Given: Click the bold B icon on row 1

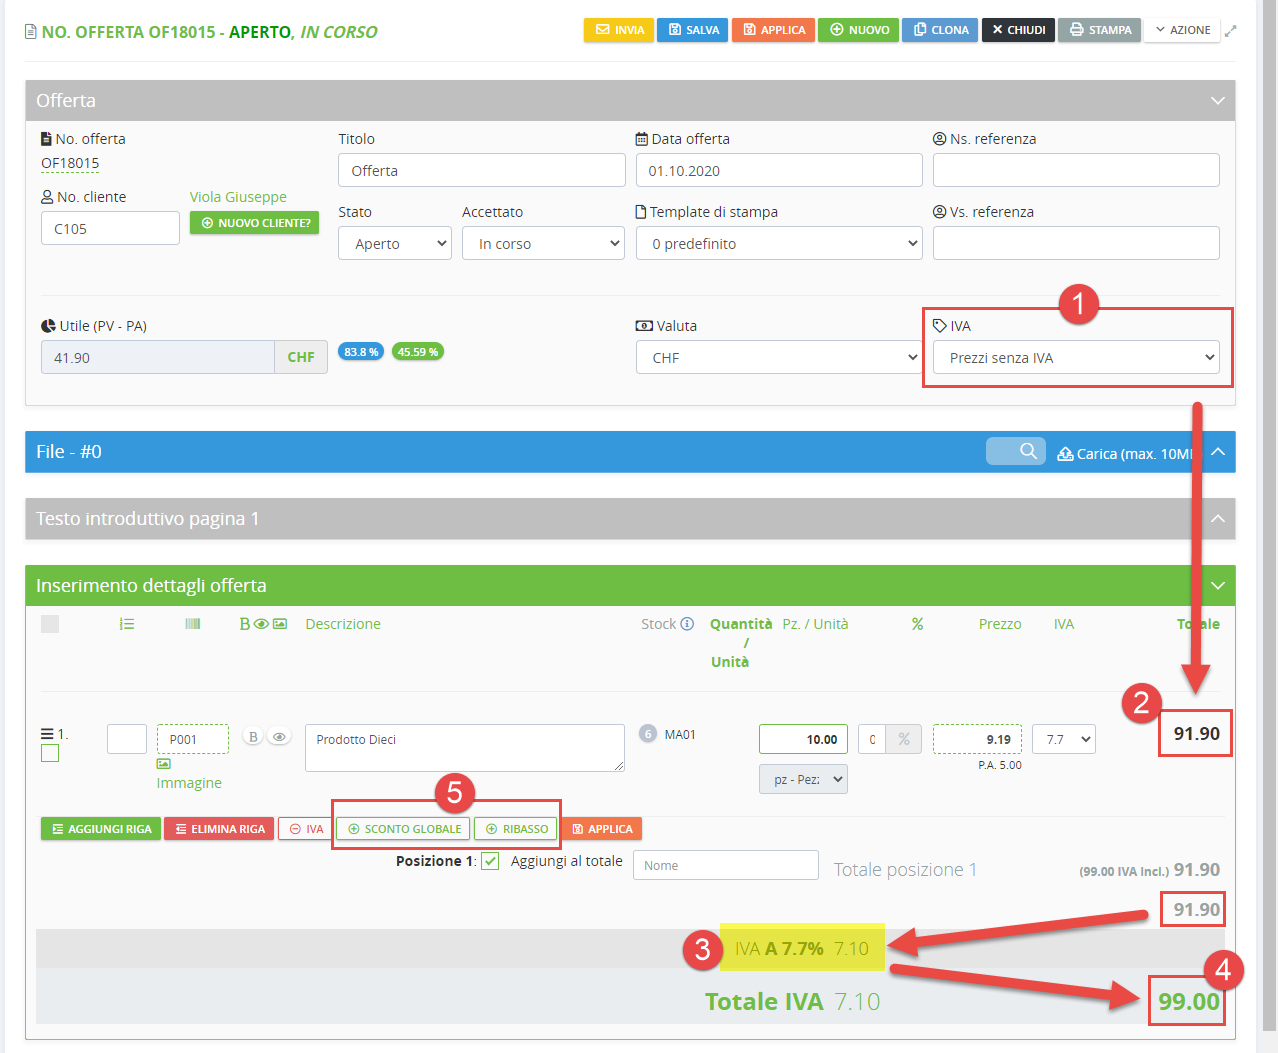Looking at the screenshot, I should pyautogui.click(x=253, y=737).
